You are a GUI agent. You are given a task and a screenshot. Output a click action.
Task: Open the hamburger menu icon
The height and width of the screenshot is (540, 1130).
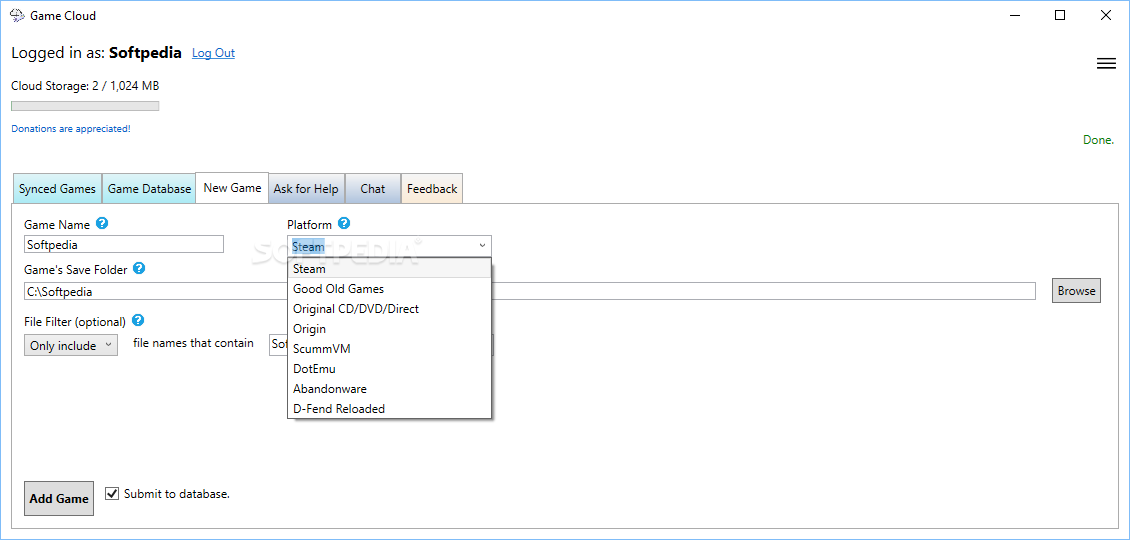[1105, 63]
